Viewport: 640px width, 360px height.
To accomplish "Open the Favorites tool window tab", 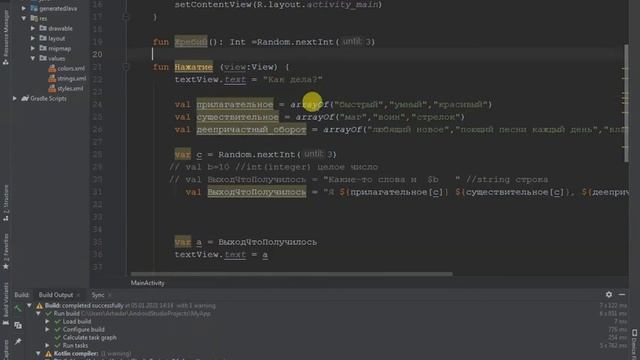I will pos(6,251).
